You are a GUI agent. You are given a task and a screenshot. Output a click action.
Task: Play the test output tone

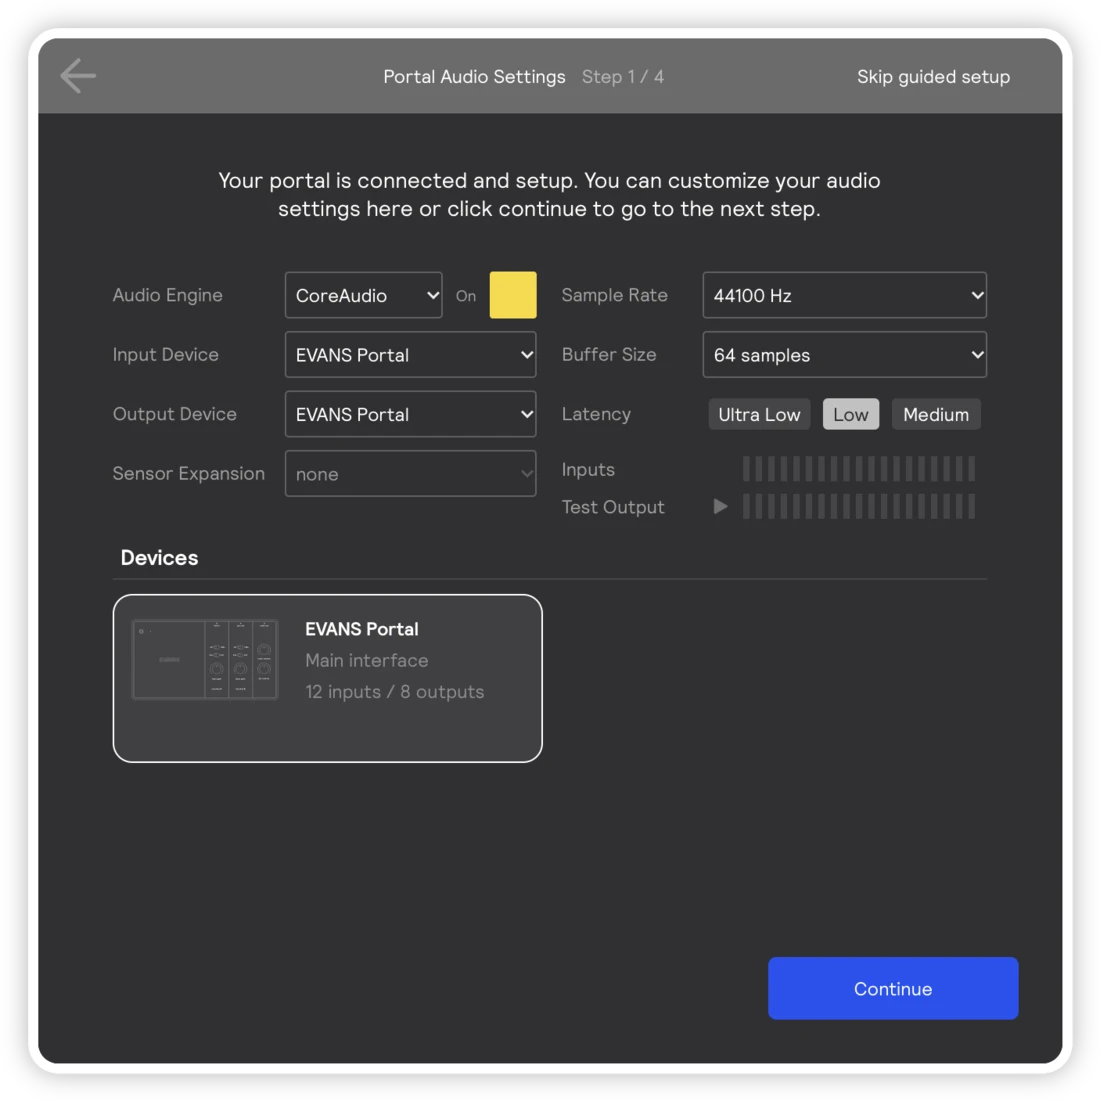[720, 506]
